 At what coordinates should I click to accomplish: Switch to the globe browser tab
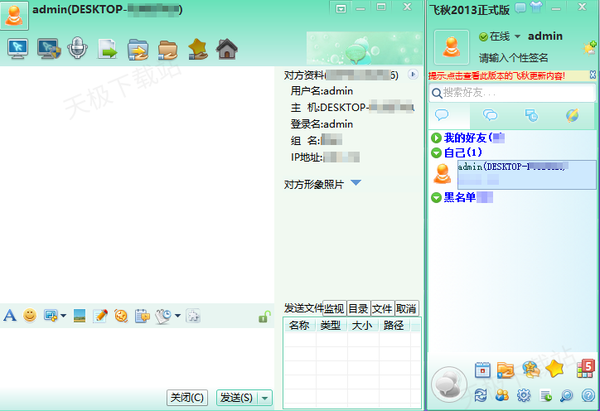572,115
